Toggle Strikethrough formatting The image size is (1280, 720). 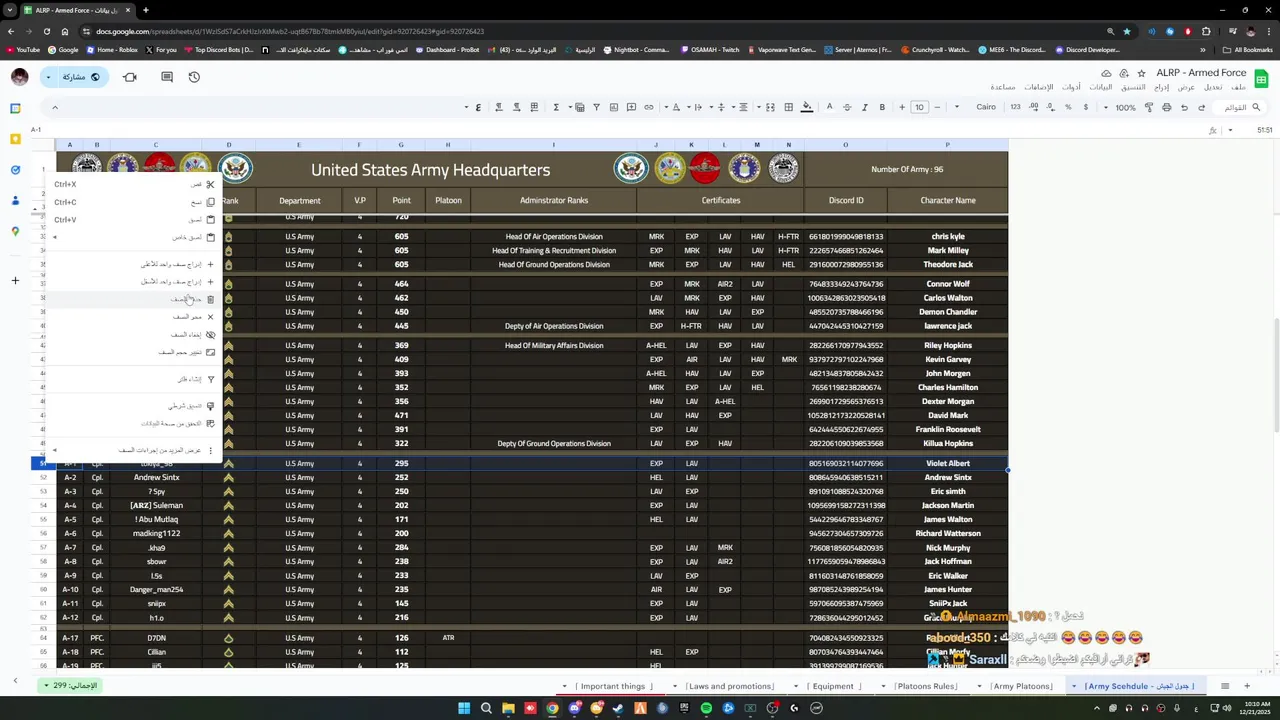click(847, 107)
